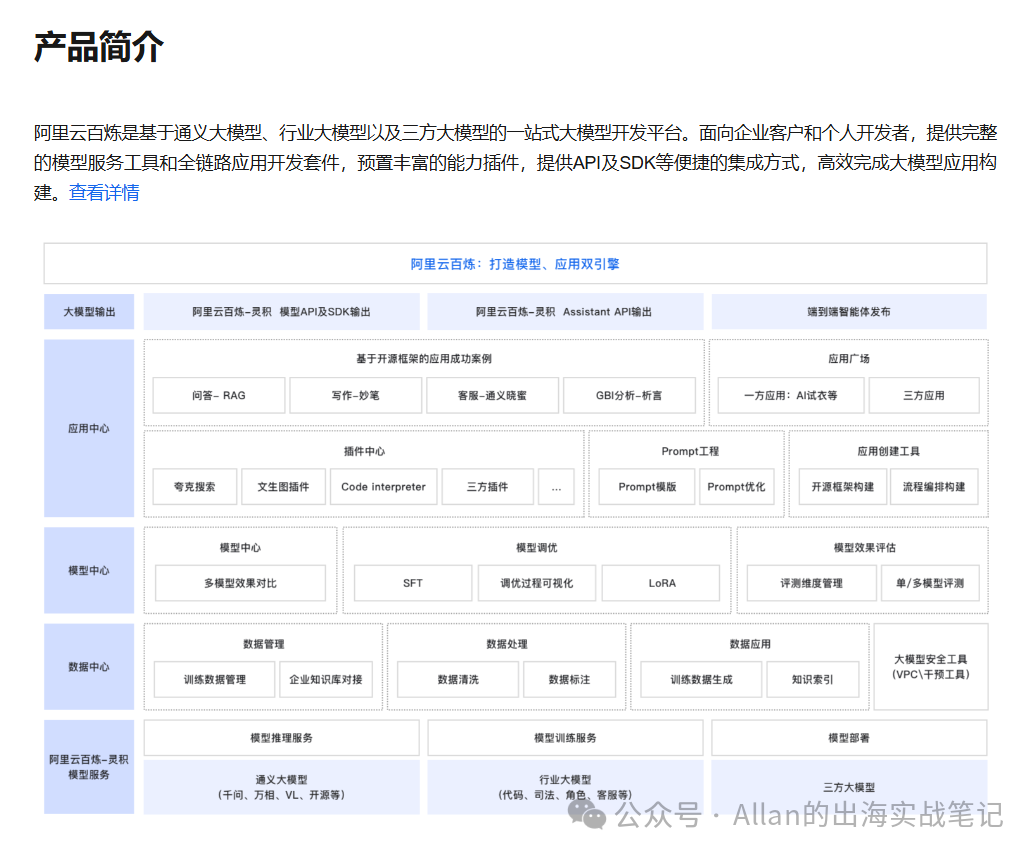Click the 客服-通义晓蜜 box
This screenshot has height=856, width=1036.
tap(492, 396)
